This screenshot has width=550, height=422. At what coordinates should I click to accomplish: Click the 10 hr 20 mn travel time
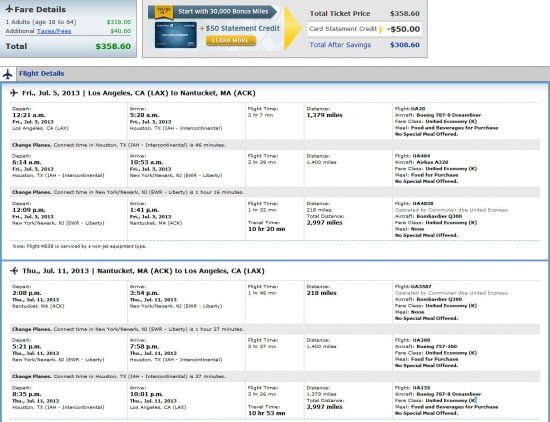pos(266,229)
